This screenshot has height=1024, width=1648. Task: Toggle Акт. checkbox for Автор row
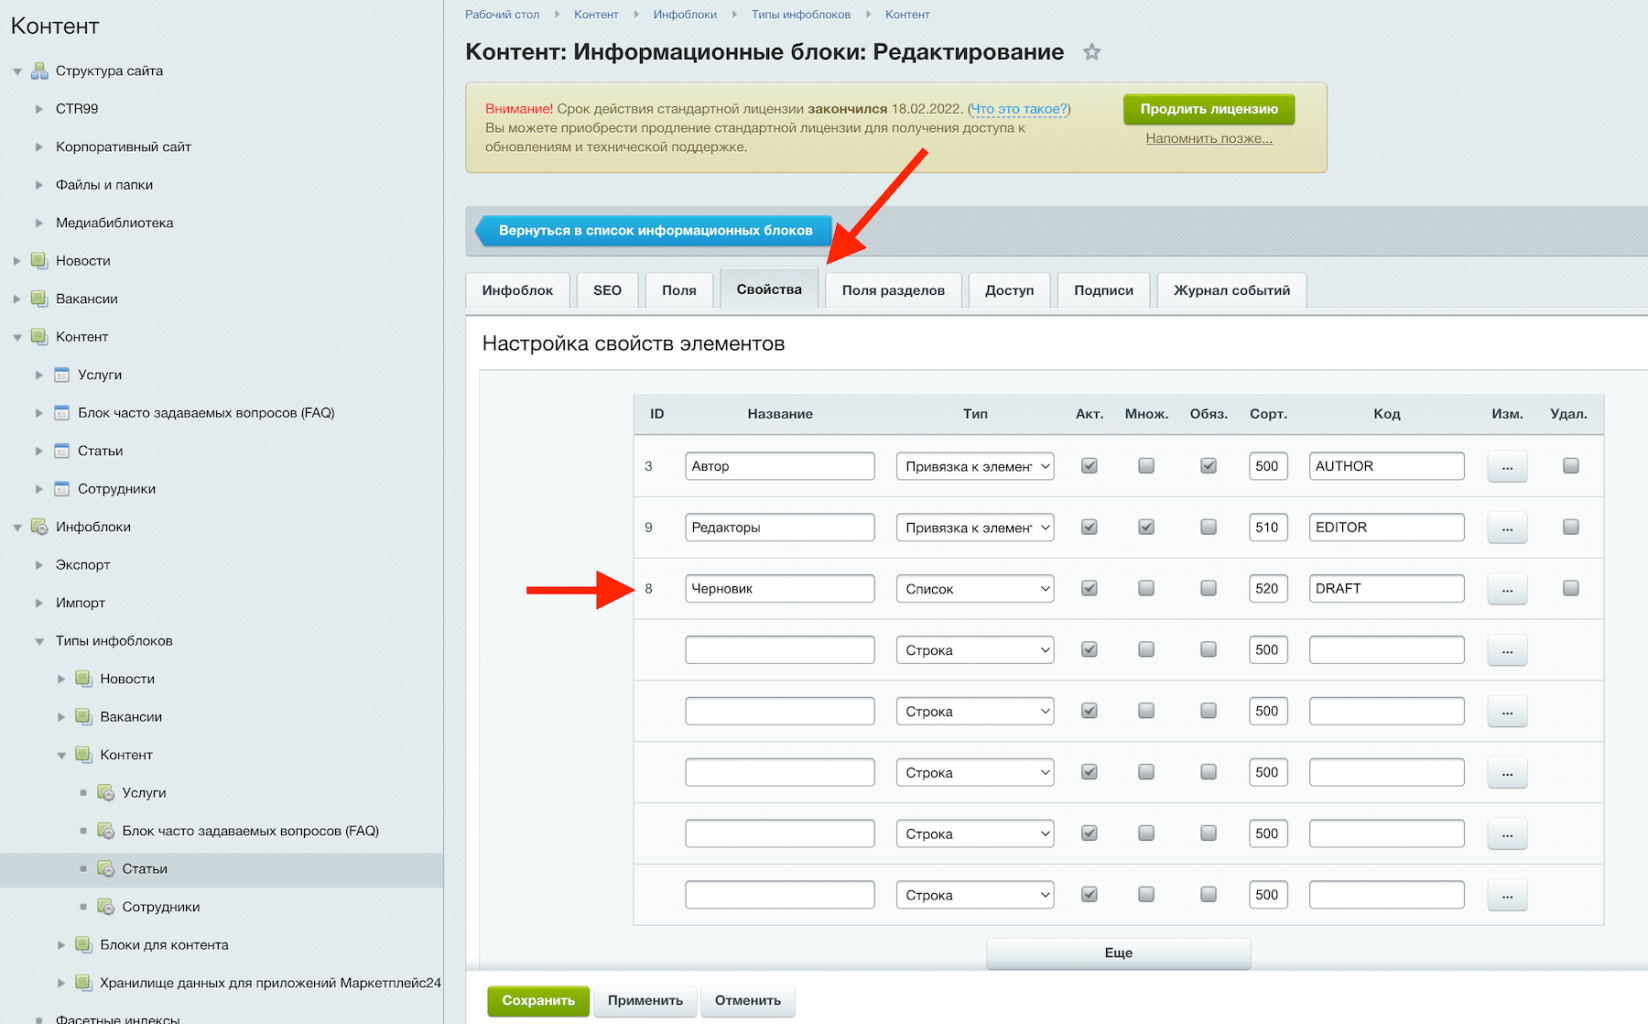[x=1090, y=466]
